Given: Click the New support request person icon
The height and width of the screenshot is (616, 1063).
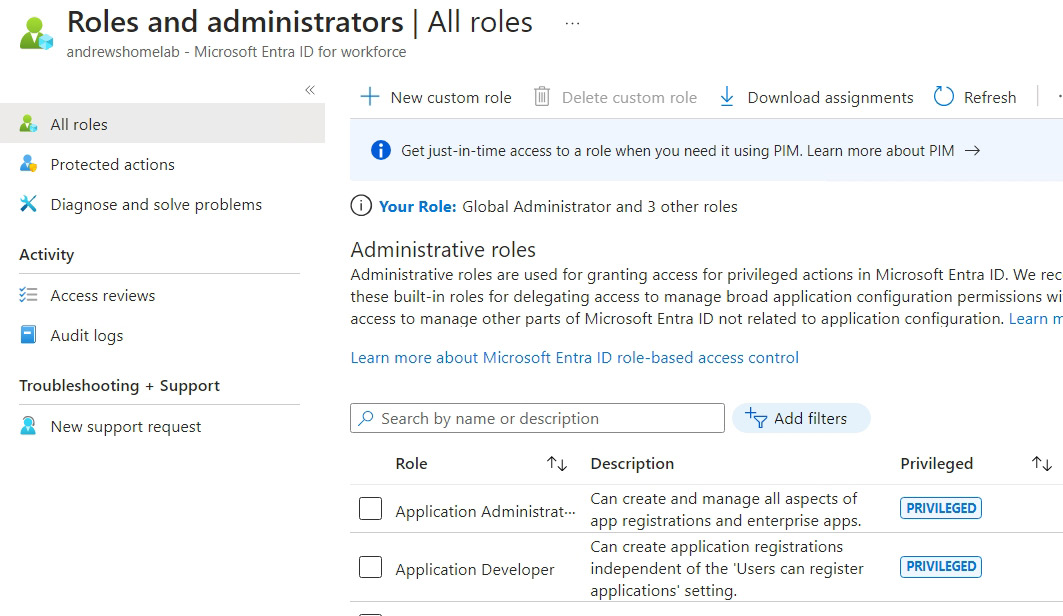Looking at the screenshot, I should (x=28, y=426).
